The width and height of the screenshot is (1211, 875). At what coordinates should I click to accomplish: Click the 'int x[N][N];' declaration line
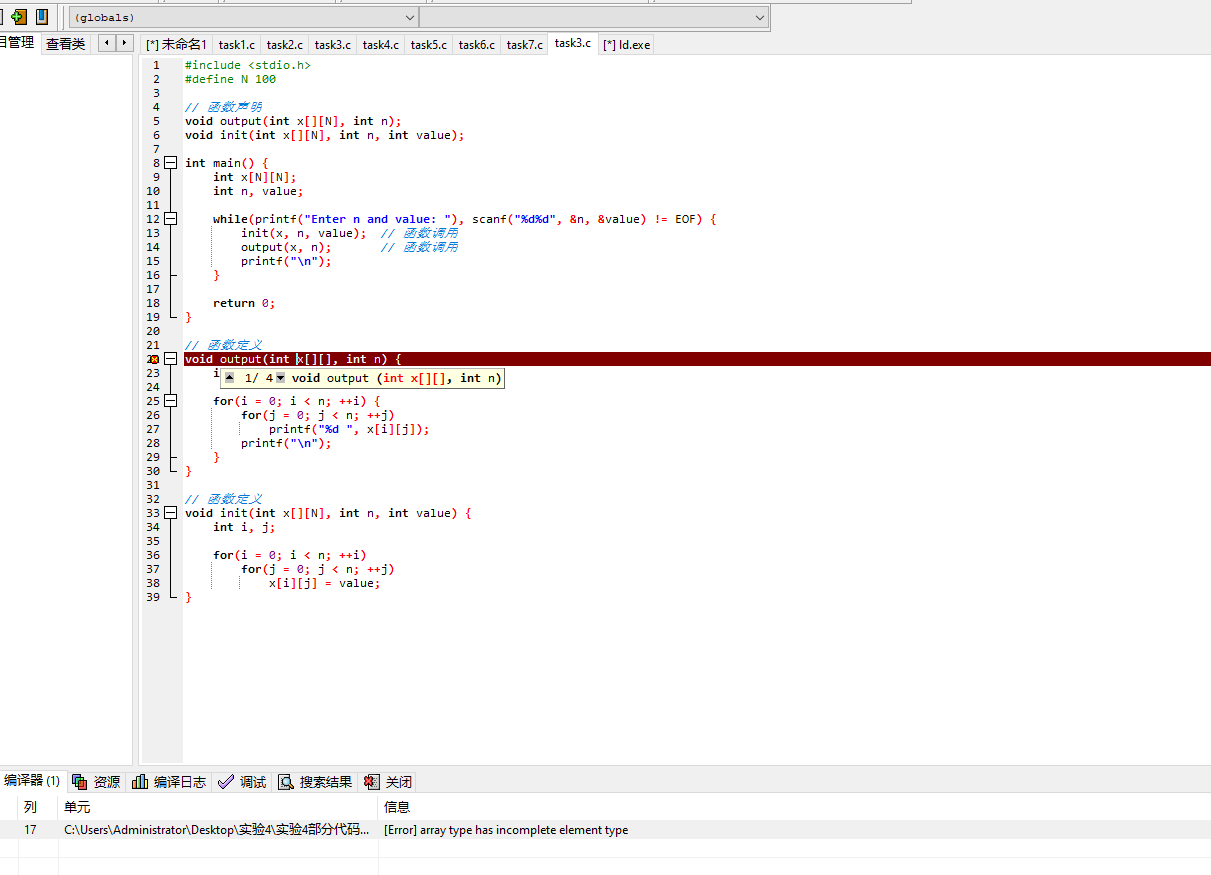tap(255, 177)
